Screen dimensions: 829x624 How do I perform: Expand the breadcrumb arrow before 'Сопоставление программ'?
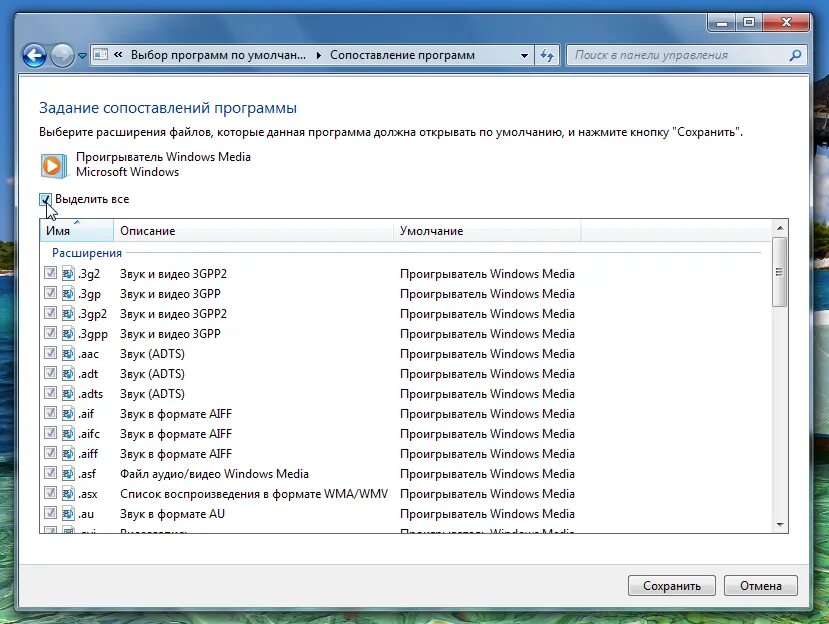pos(318,56)
